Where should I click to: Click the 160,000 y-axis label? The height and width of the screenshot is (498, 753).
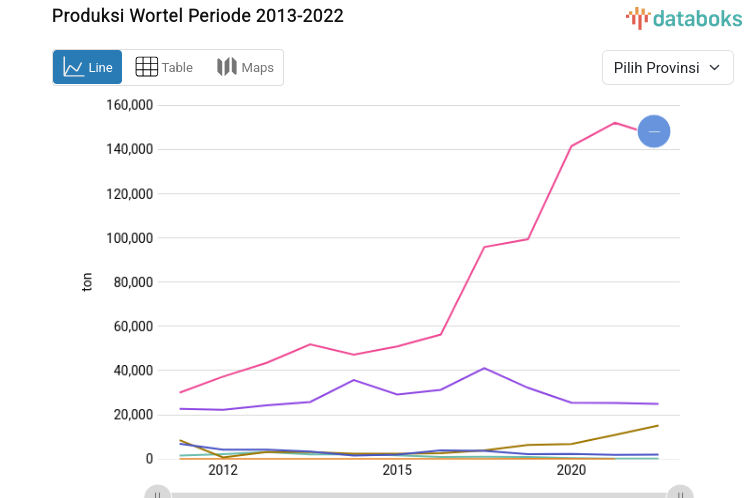click(127, 105)
